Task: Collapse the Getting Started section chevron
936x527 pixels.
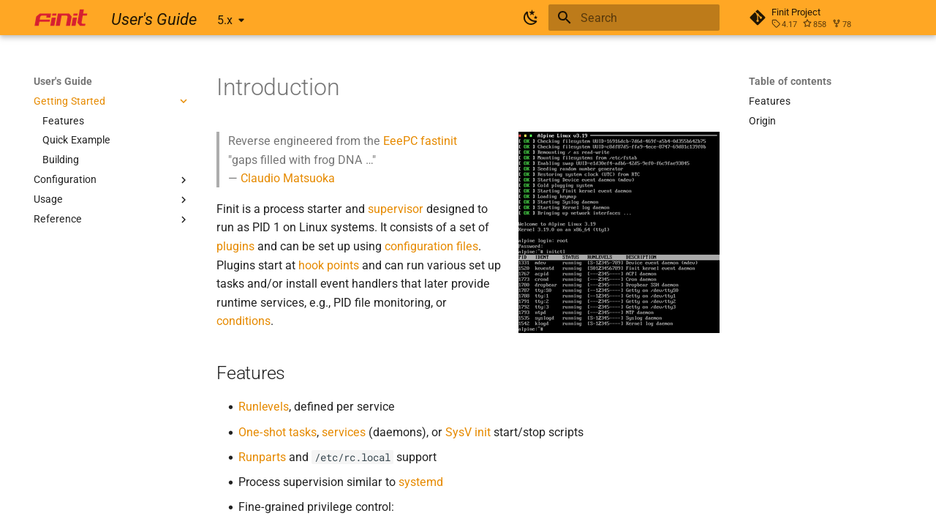Action: 183,101
